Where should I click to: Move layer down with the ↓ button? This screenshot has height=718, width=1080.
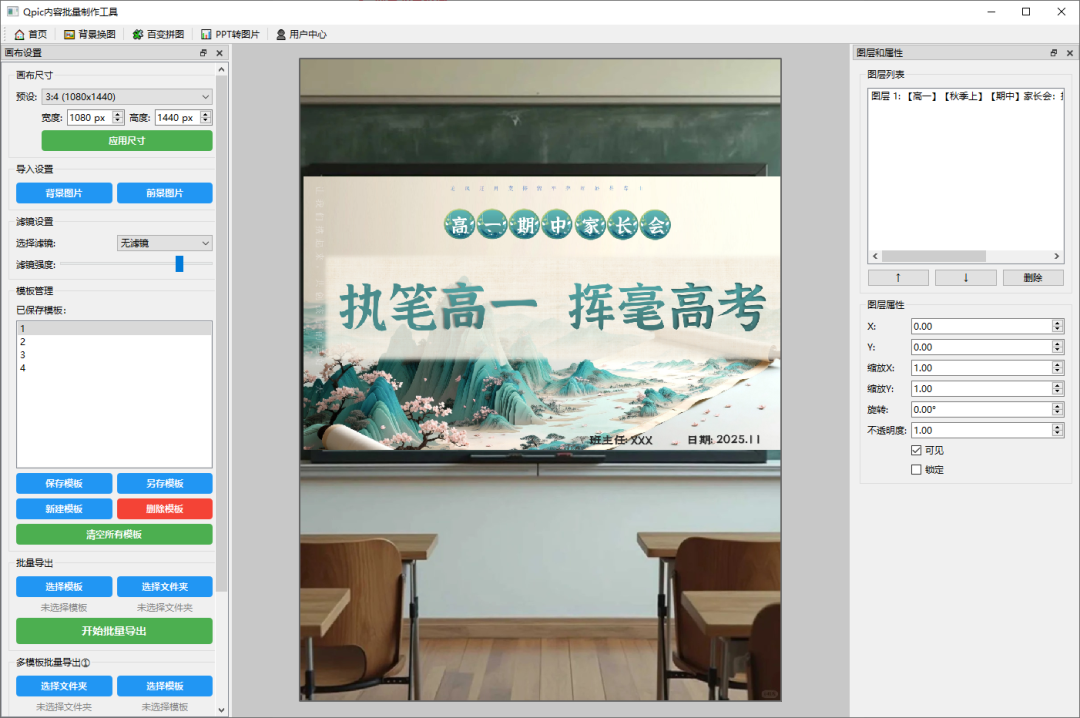pos(965,278)
